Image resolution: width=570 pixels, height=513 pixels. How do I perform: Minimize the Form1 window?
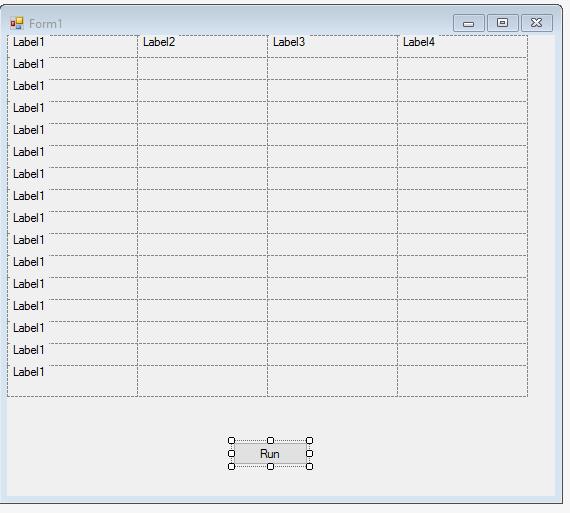(x=469, y=23)
